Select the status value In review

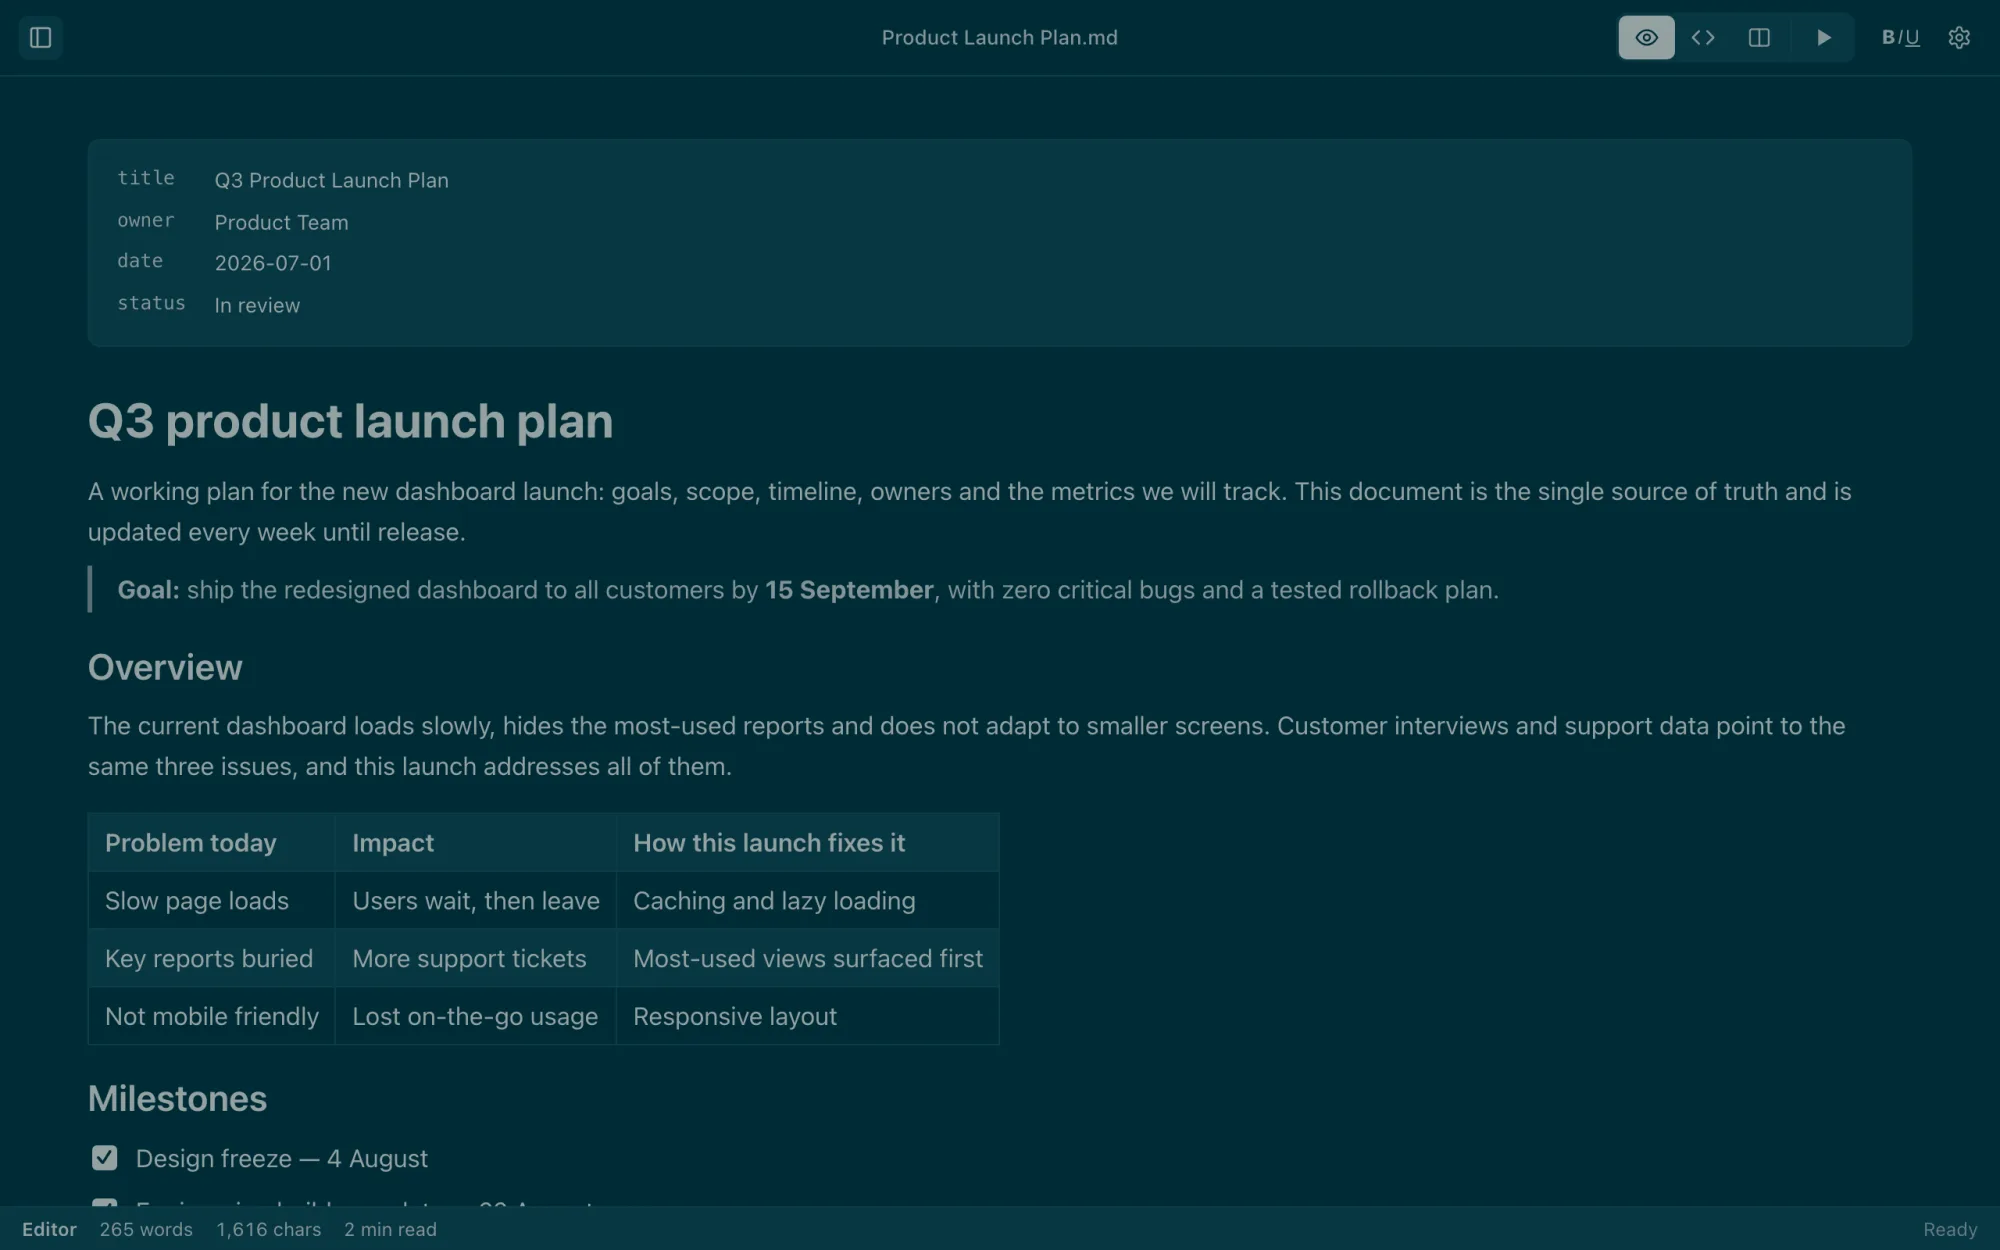coord(257,306)
